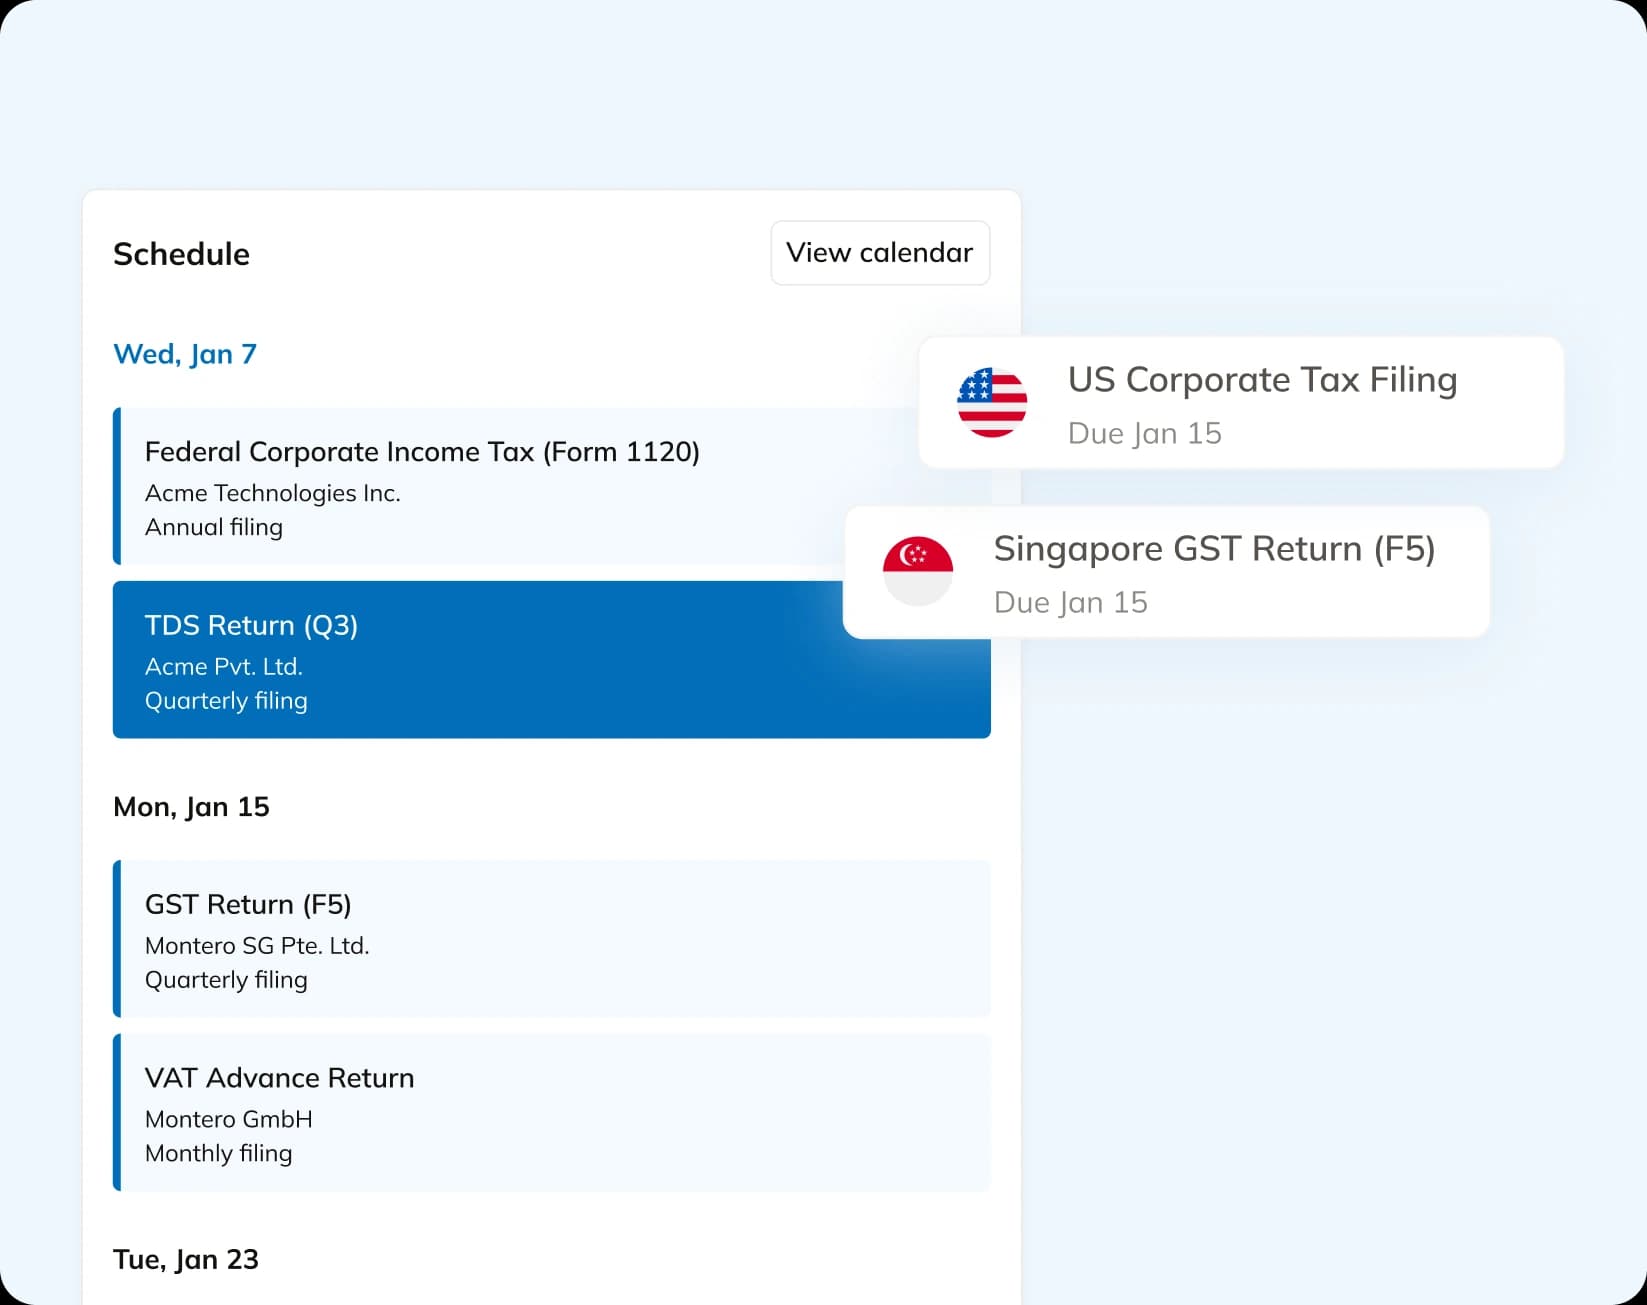Click the Mon, Jan 15 date heading

[x=191, y=807]
